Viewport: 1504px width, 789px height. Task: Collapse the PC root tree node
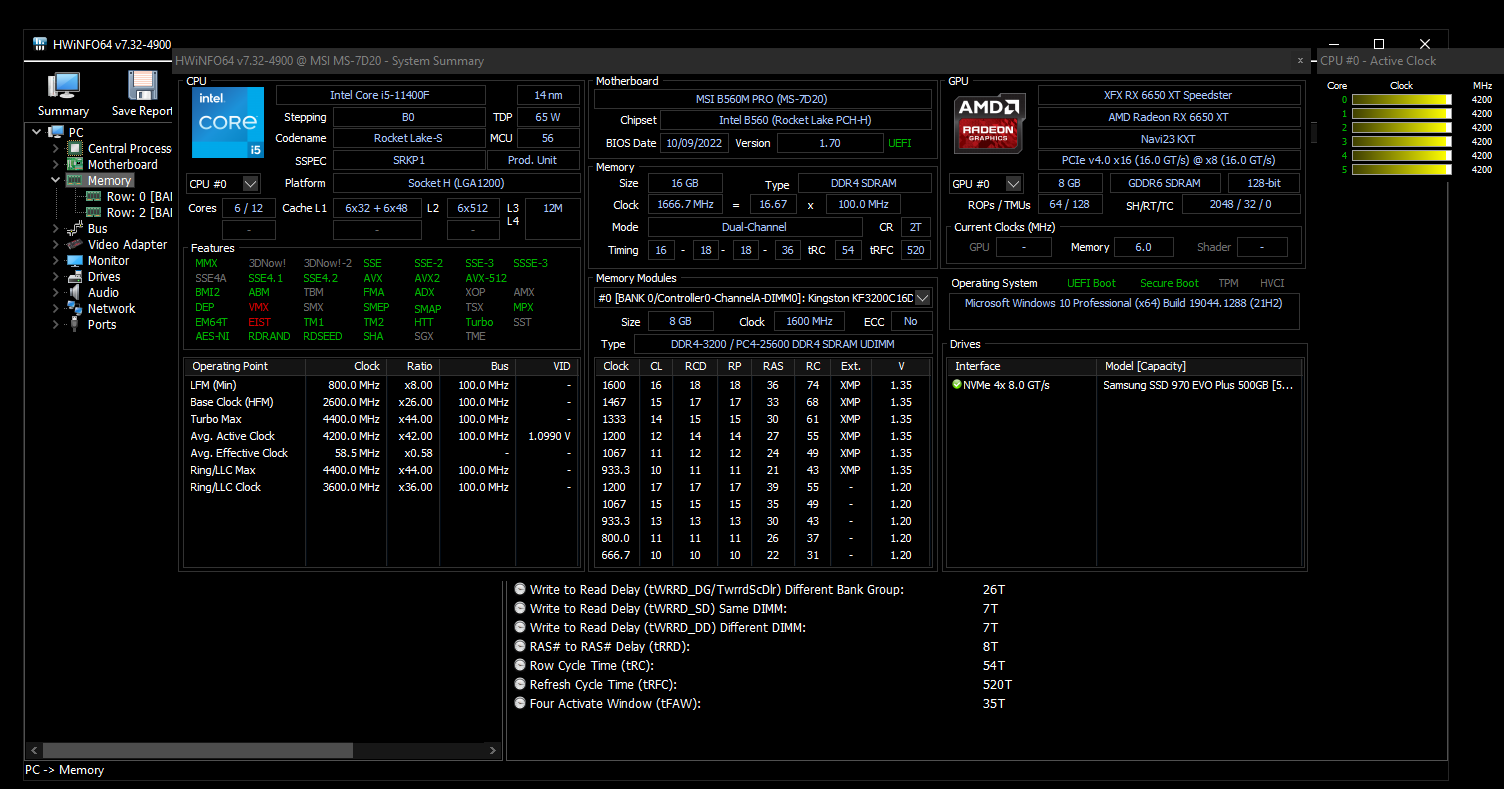(37, 132)
